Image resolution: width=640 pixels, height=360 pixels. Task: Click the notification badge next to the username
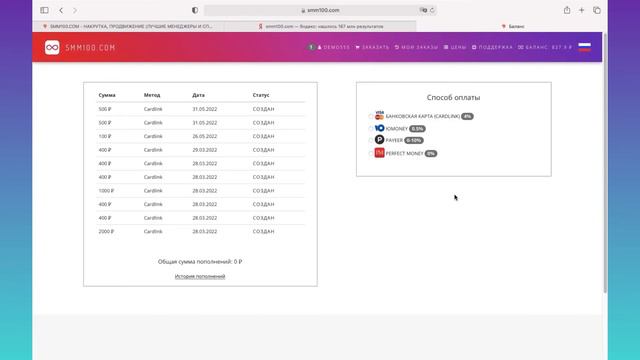311,47
